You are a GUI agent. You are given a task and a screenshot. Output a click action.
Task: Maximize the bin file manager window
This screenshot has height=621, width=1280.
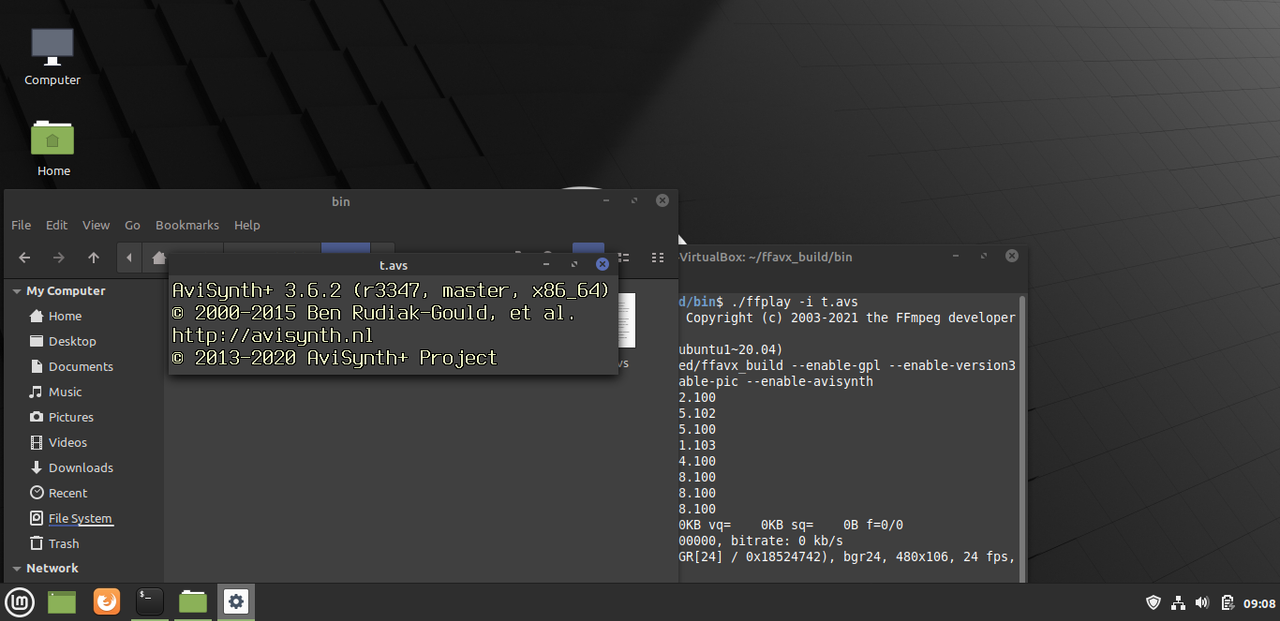pyautogui.click(x=634, y=201)
